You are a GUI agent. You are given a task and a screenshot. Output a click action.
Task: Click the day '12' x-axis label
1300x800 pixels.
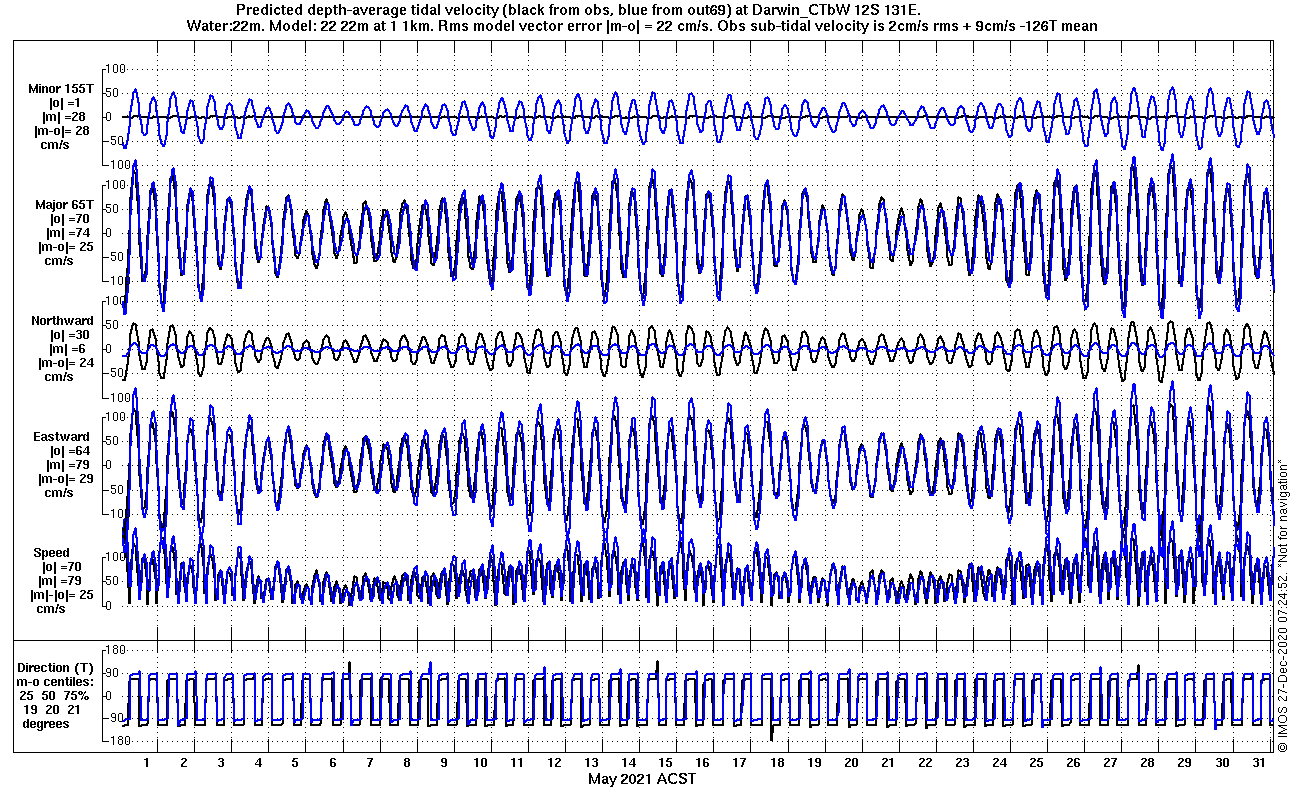pyautogui.click(x=555, y=763)
